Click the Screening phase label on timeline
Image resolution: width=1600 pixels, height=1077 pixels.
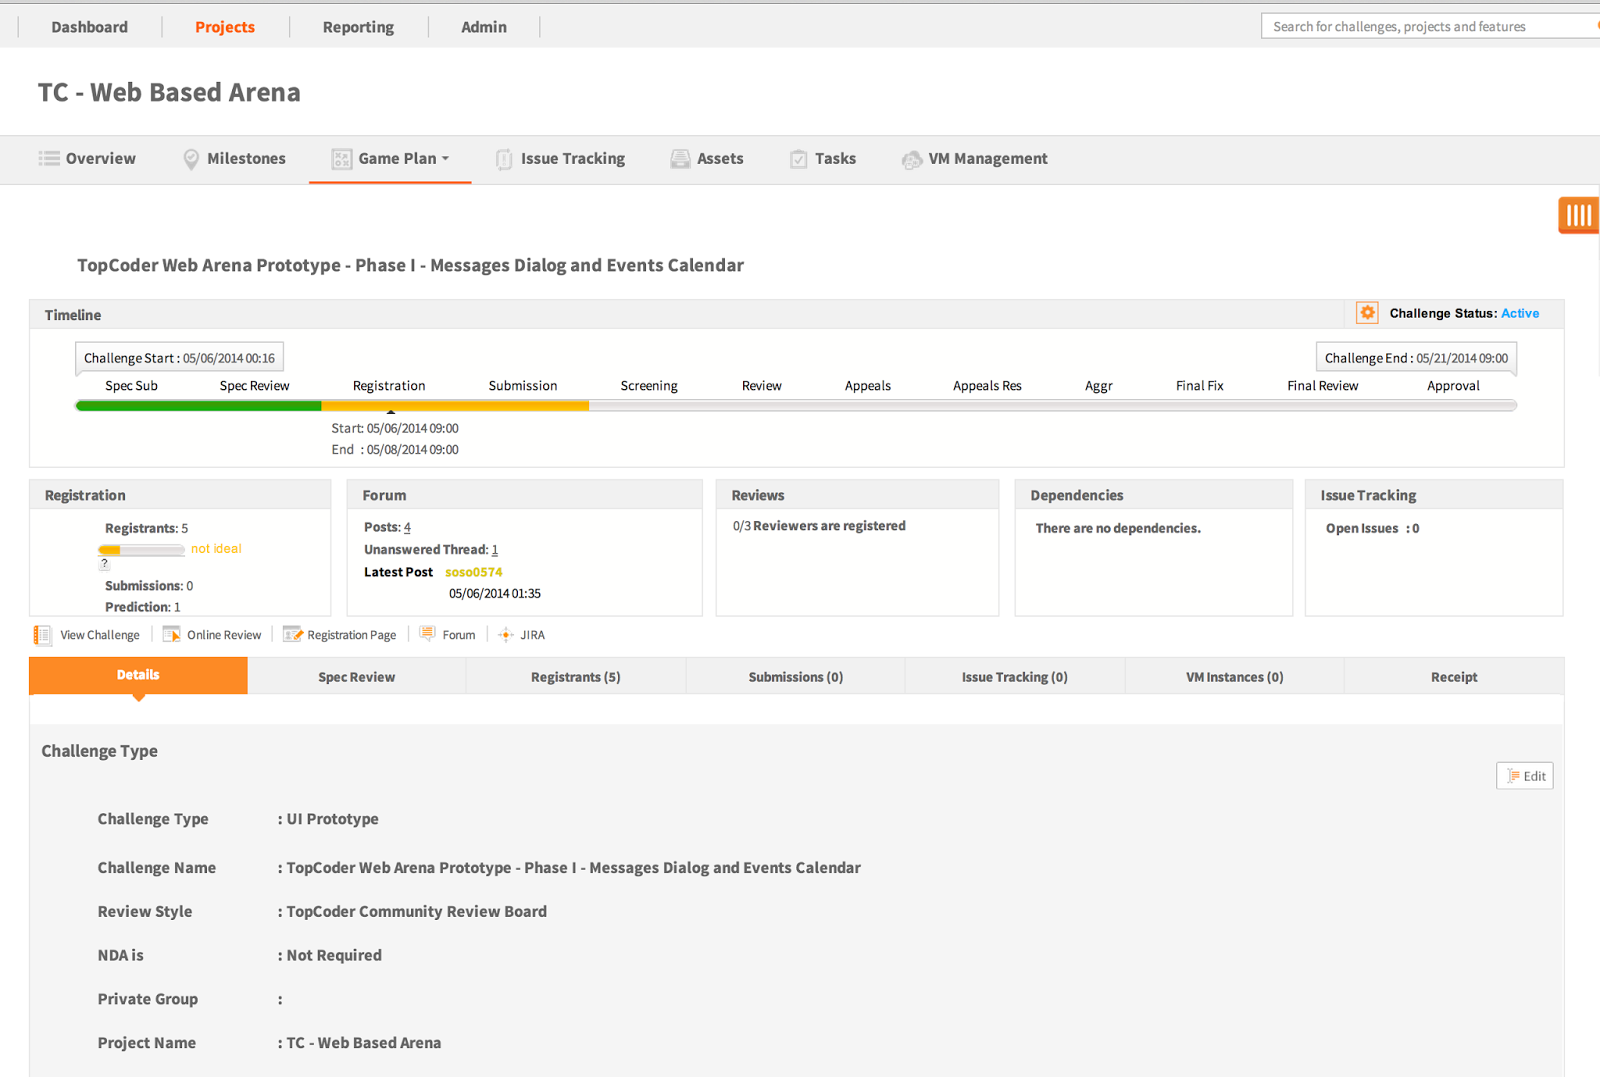(649, 386)
